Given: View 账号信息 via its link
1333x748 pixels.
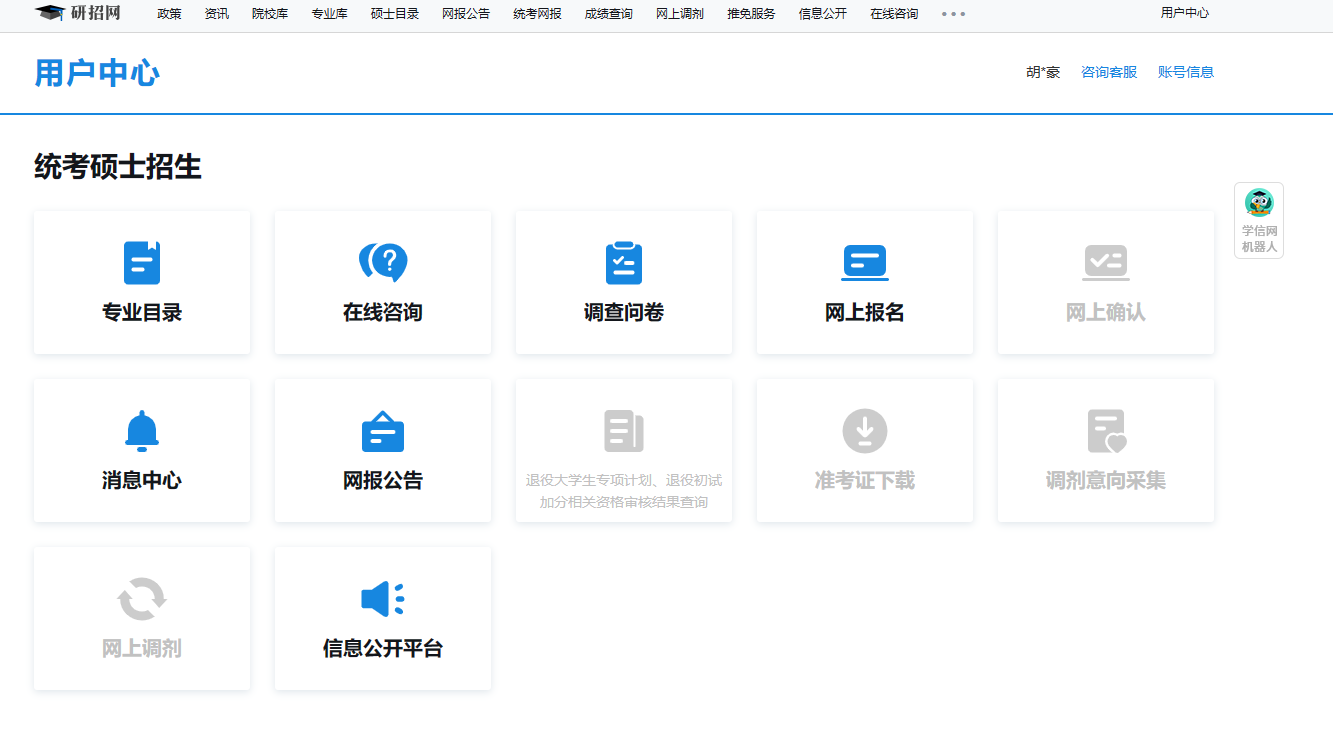Looking at the screenshot, I should (1186, 71).
